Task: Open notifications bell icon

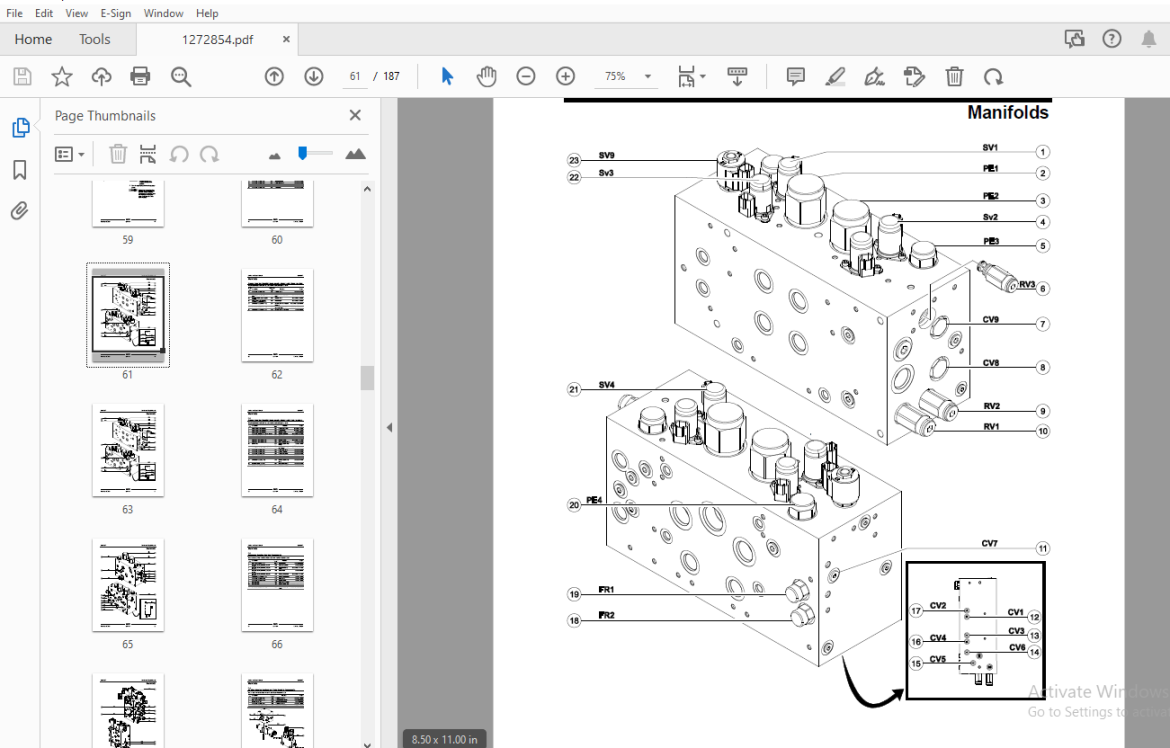Action: click(1148, 39)
